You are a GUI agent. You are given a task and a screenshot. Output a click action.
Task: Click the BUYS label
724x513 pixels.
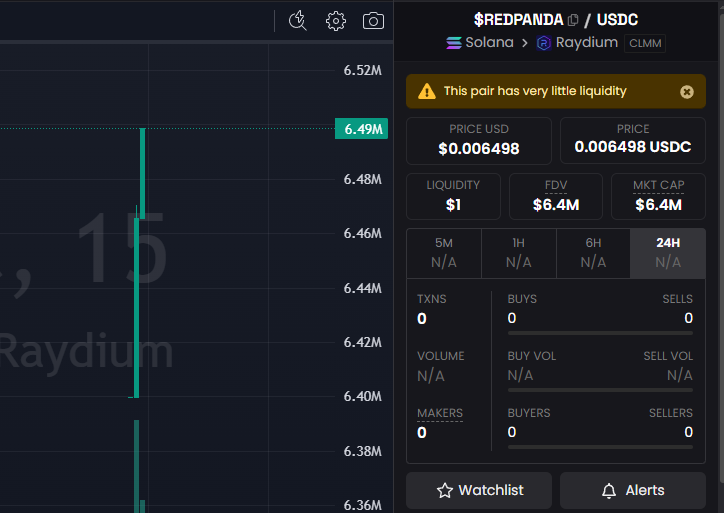coord(522,299)
